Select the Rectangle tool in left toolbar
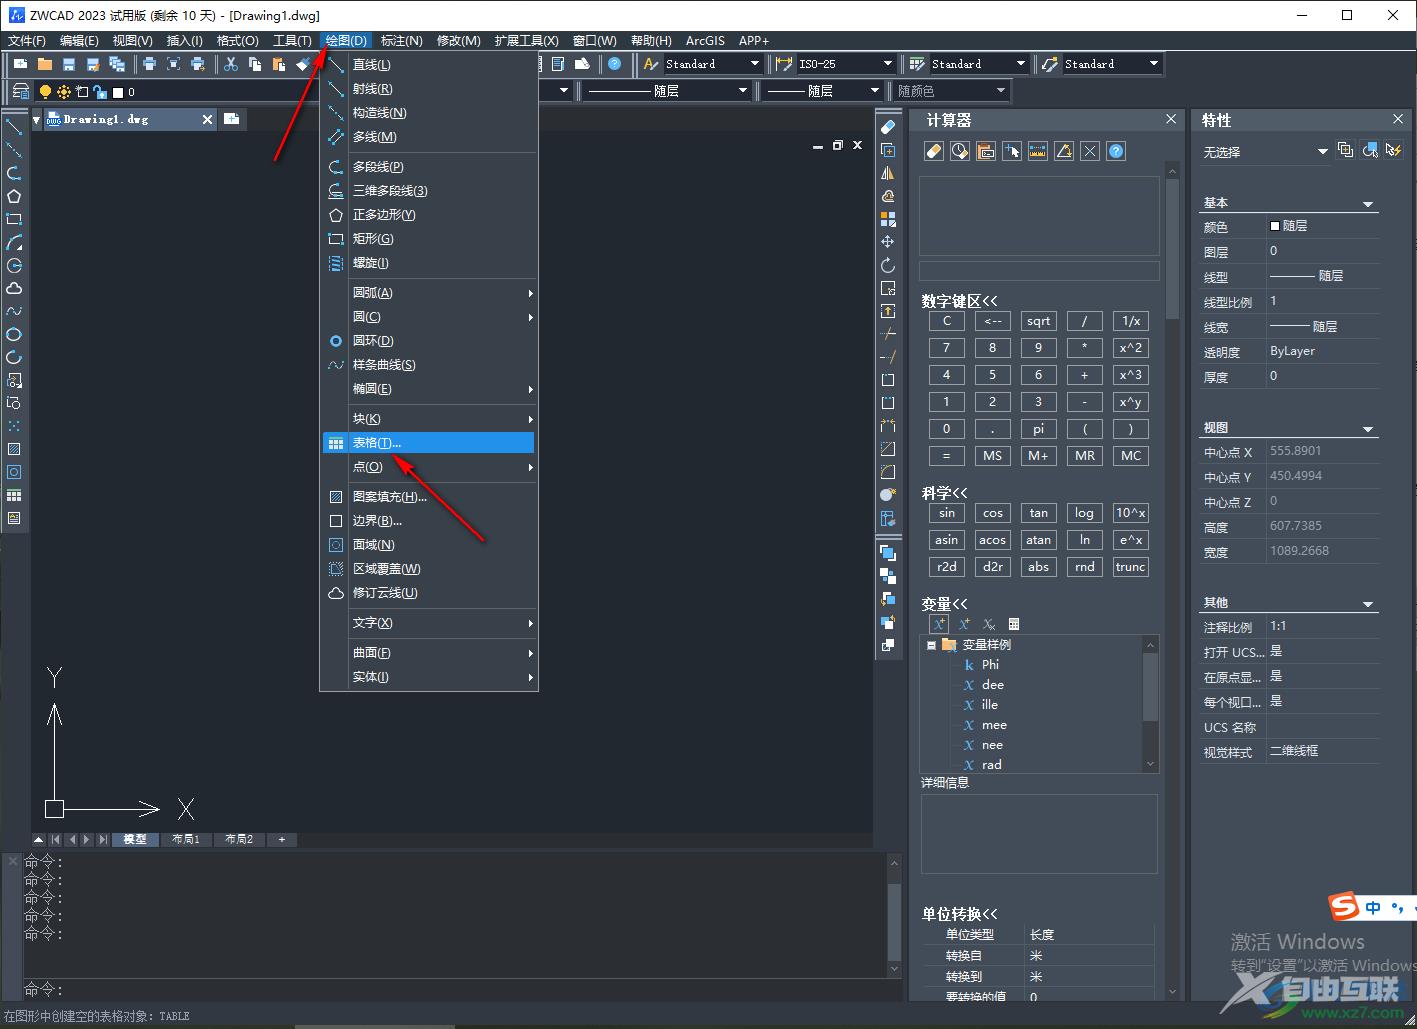The width and height of the screenshot is (1417, 1029). [x=14, y=219]
